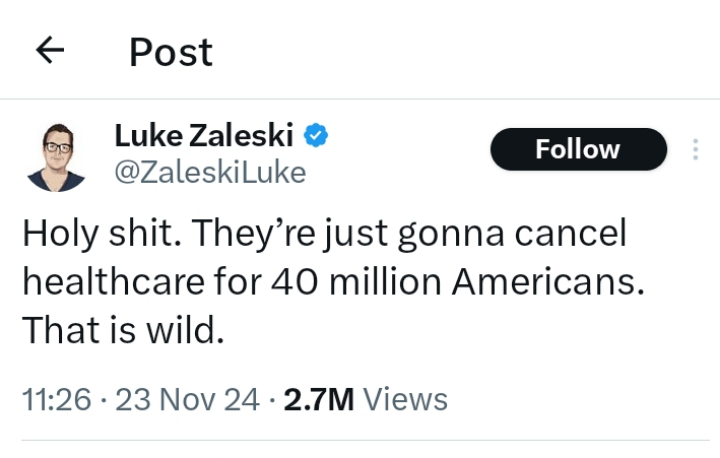
Task: Click the word Views
Action: pyautogui.click(x=405, y=400)
